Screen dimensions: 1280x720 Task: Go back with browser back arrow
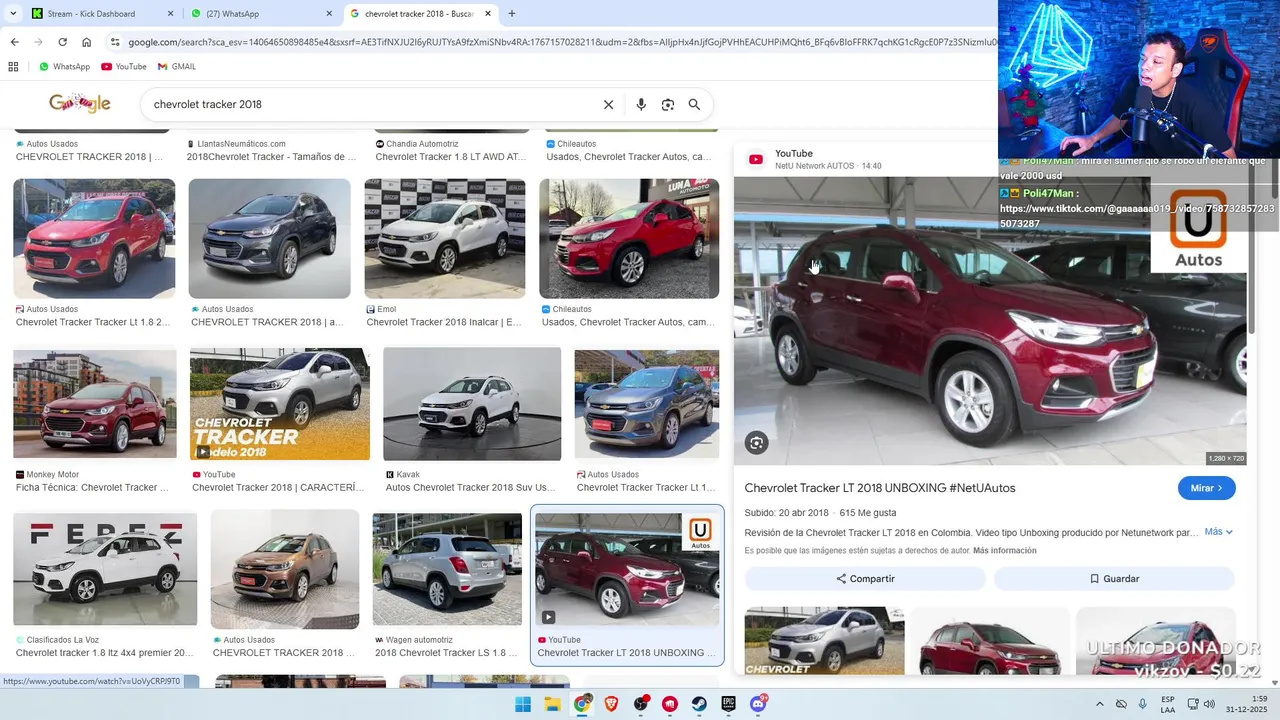tap(14, 42)
